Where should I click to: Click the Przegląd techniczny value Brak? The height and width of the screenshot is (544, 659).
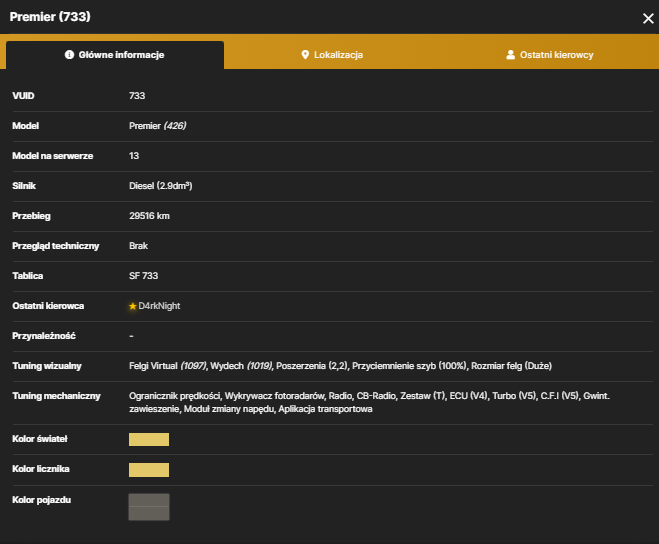coord(138,246)
